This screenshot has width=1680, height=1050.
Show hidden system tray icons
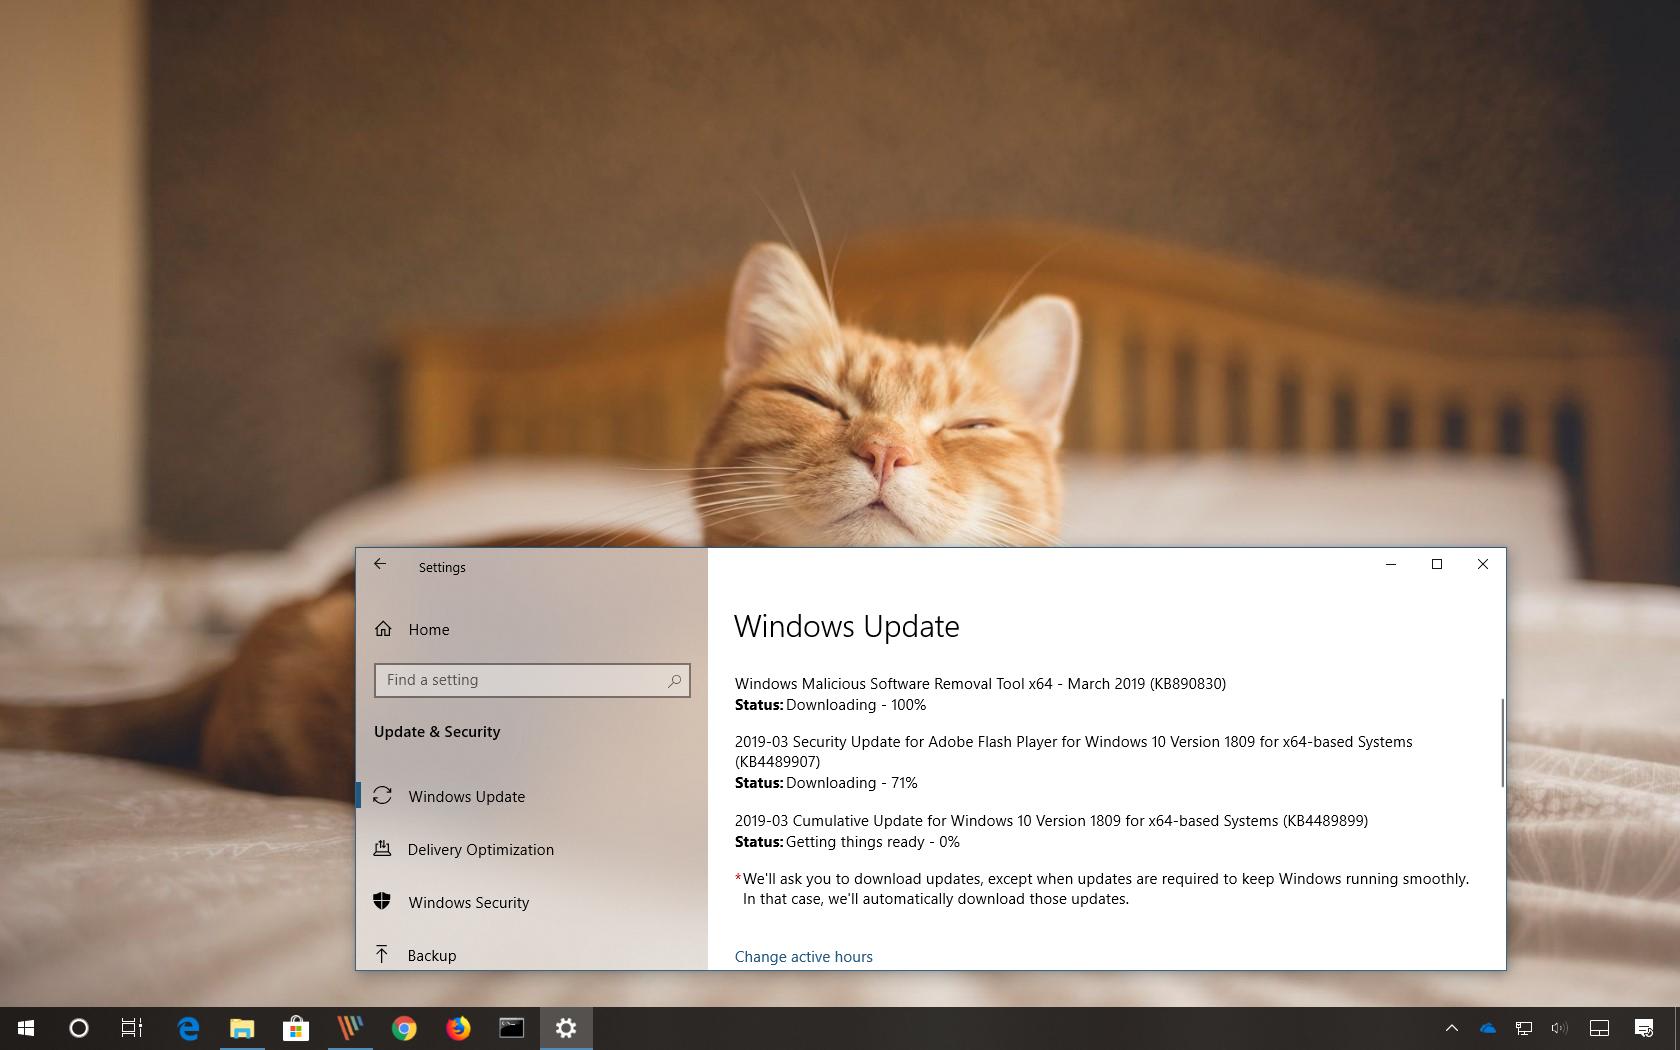[1452, 1028]
